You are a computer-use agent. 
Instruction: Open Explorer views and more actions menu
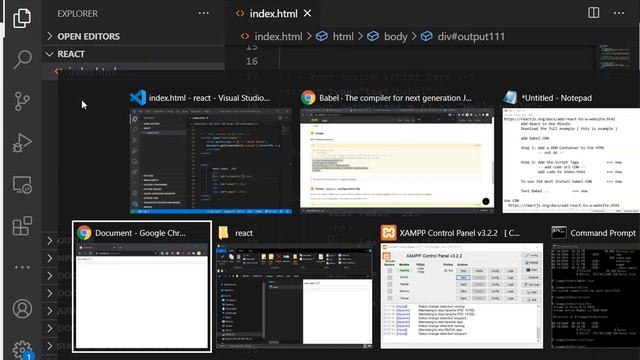(203, 13)
